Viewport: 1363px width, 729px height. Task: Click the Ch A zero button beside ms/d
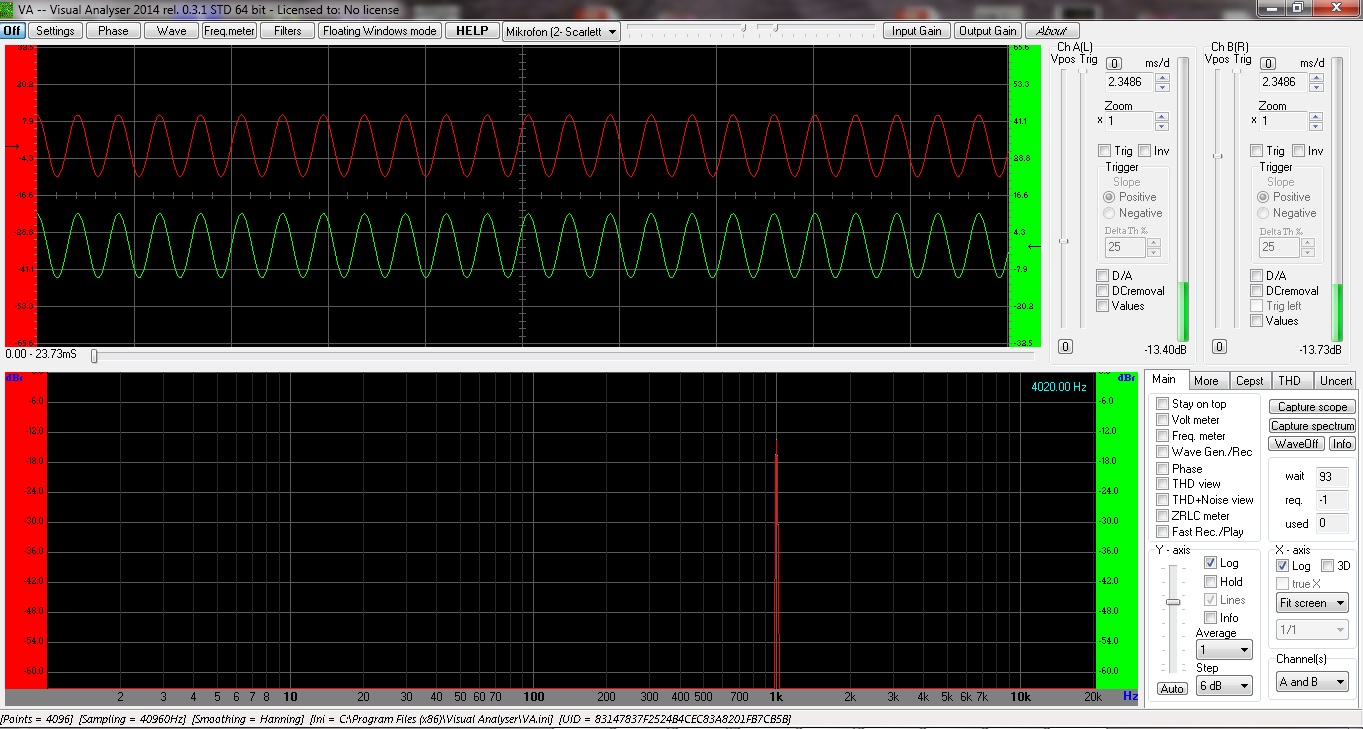(1114, 63)
